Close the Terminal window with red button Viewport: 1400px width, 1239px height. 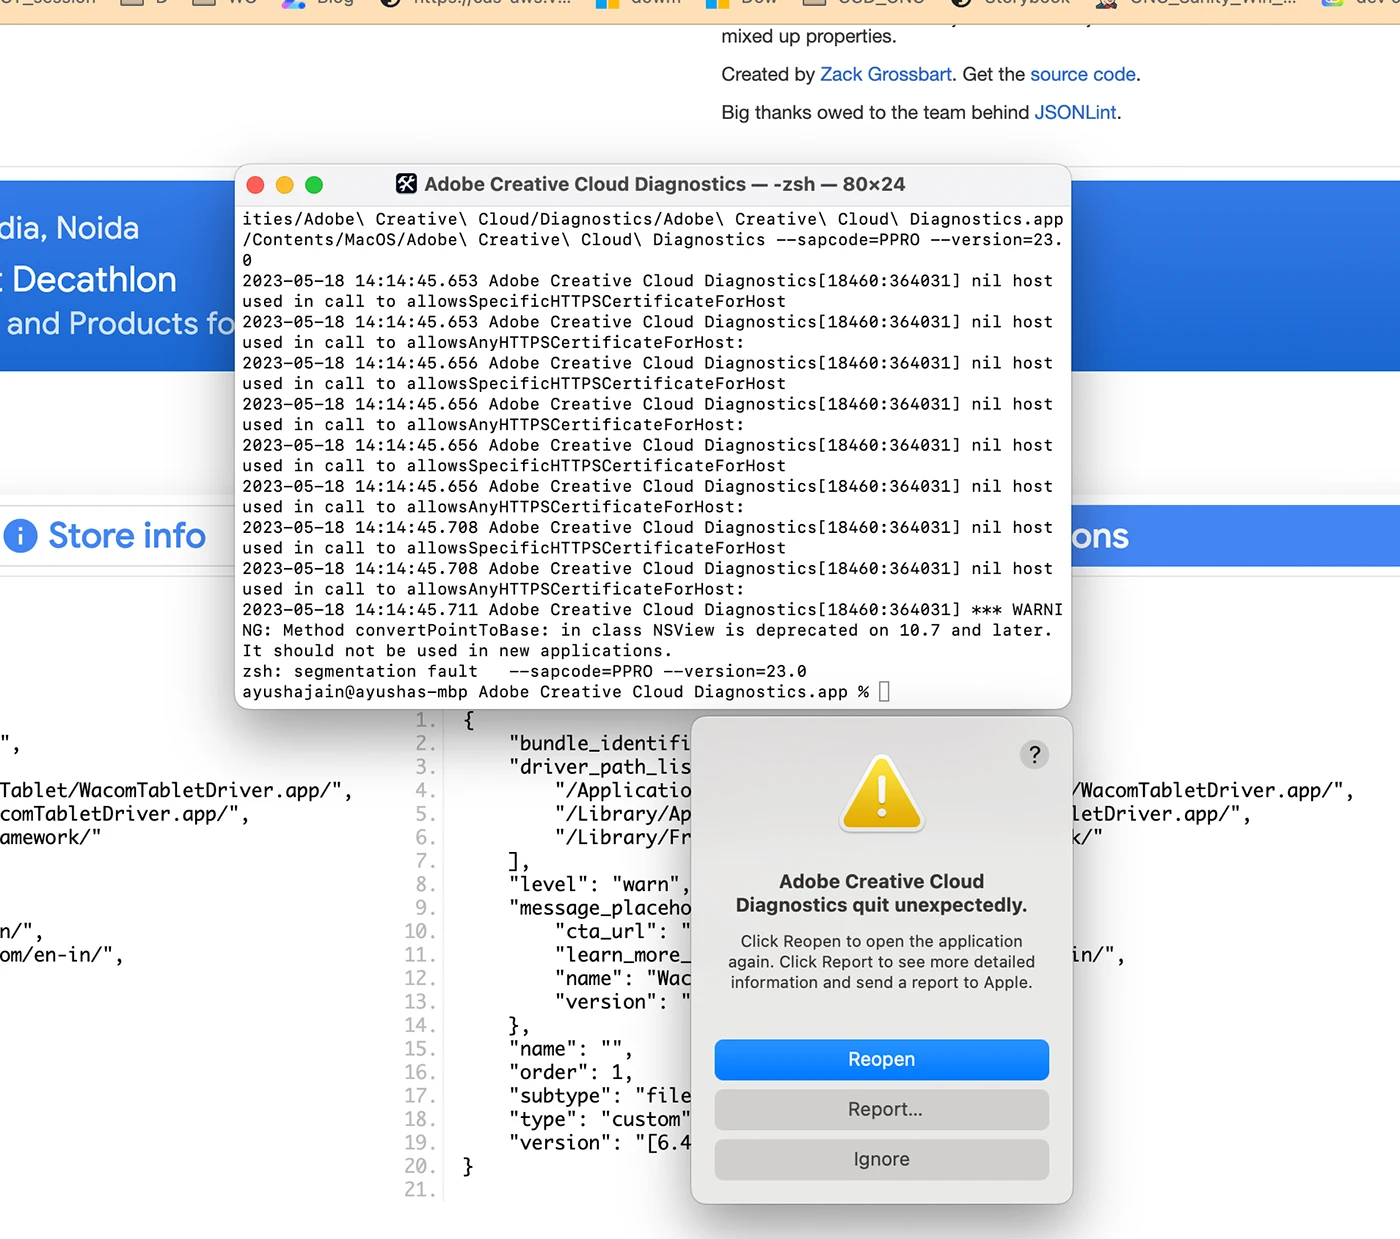tap(255, 185)
